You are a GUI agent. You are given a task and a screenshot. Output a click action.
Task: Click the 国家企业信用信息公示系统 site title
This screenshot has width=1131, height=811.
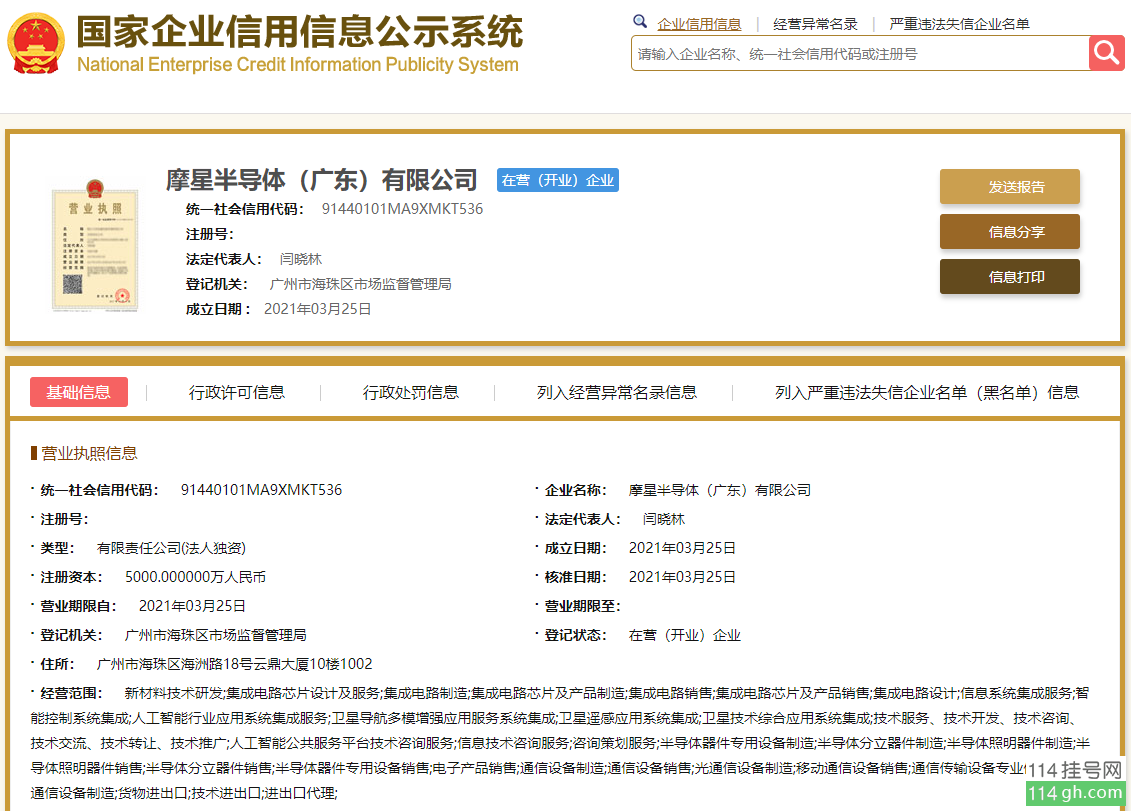[x=299, y=32]
